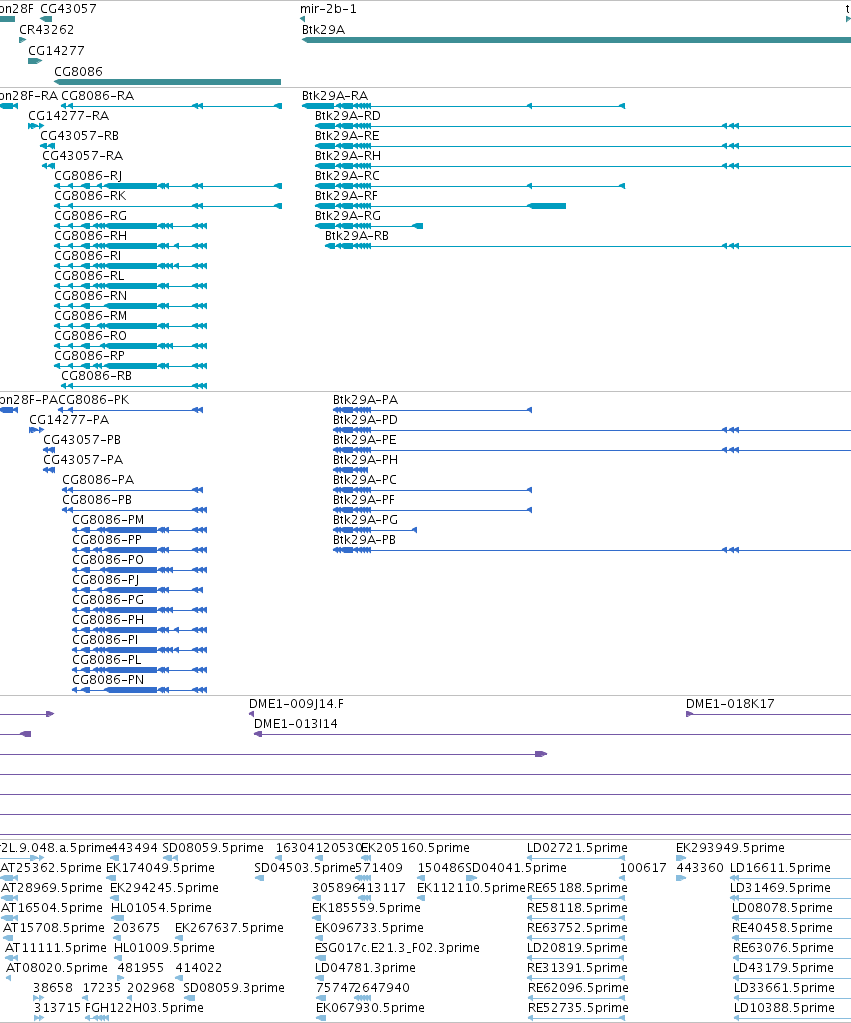Select EST SD04503.5prime
851x1023 pixels.
305,868
